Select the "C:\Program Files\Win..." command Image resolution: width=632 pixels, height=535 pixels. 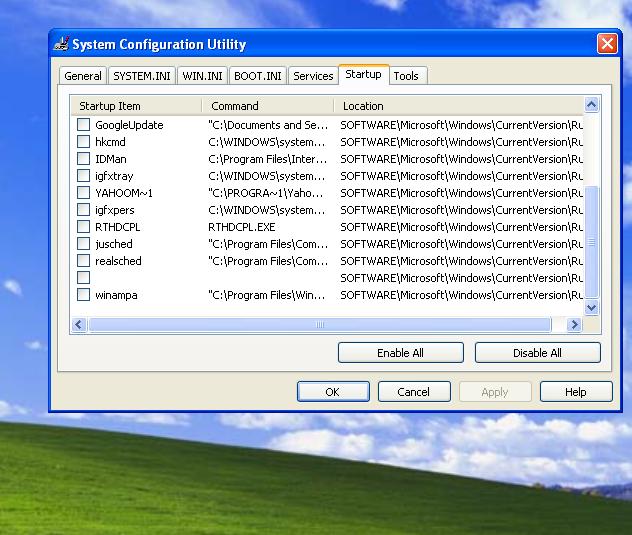click(266, 295)
